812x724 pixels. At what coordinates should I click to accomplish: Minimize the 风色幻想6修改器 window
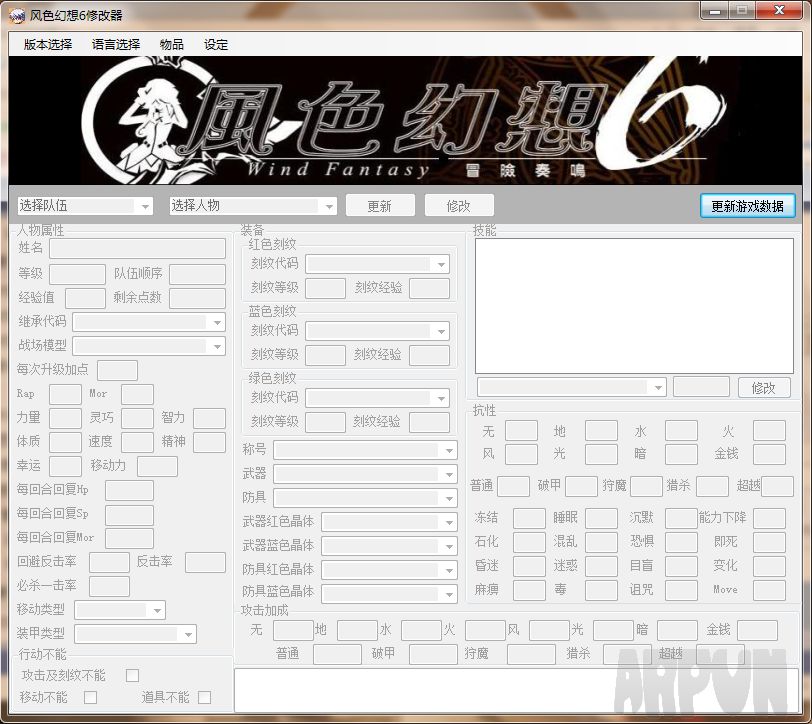click(715, 11)
